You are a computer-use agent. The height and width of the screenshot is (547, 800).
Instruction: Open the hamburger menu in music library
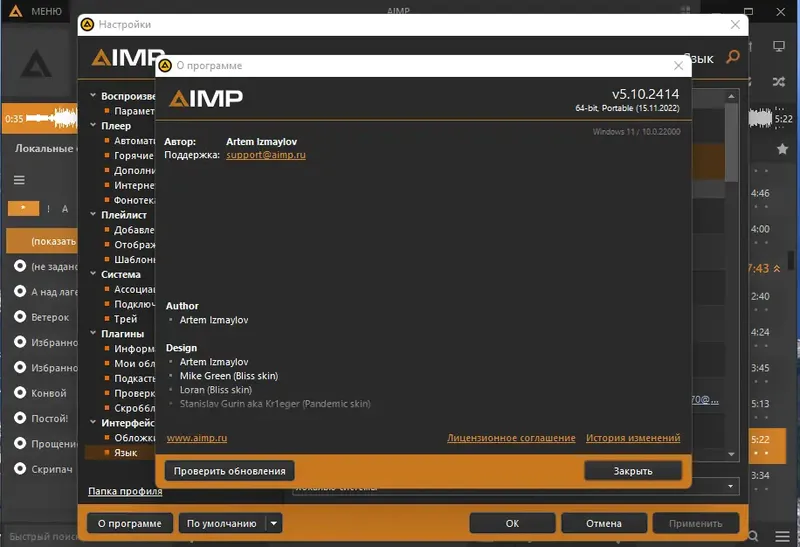19,180
